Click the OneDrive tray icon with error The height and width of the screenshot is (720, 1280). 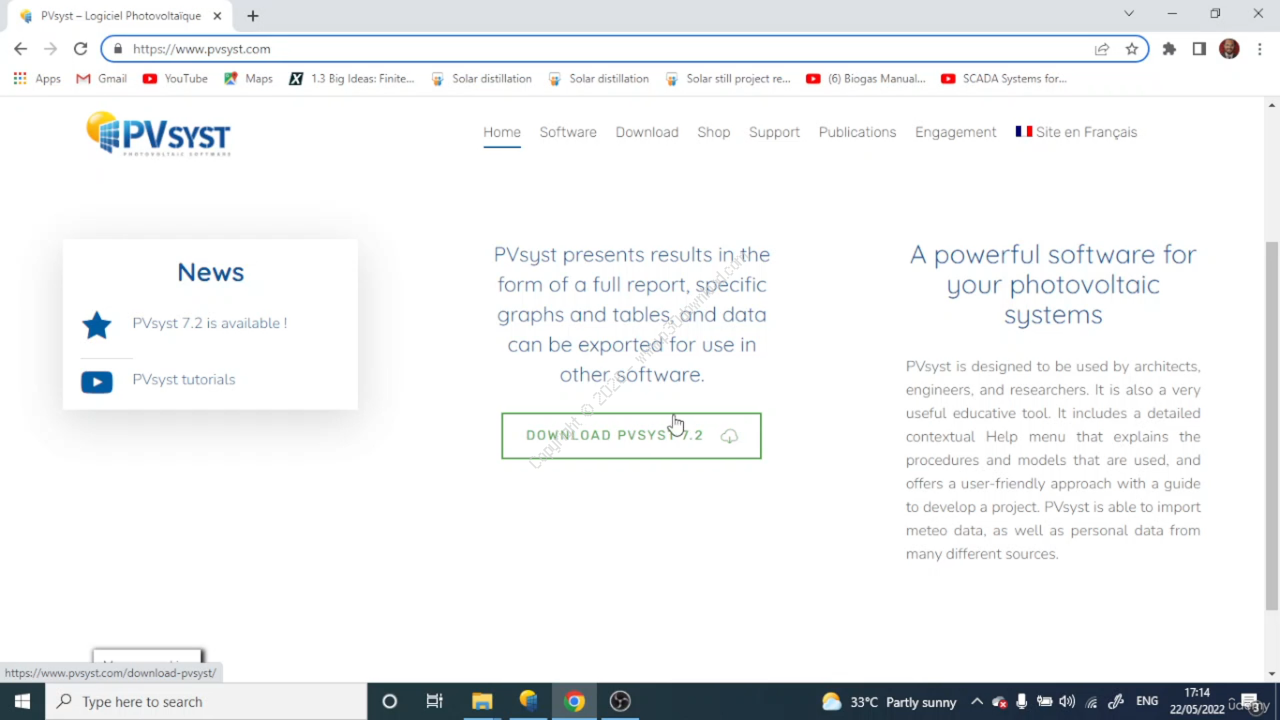click(999, 702)
